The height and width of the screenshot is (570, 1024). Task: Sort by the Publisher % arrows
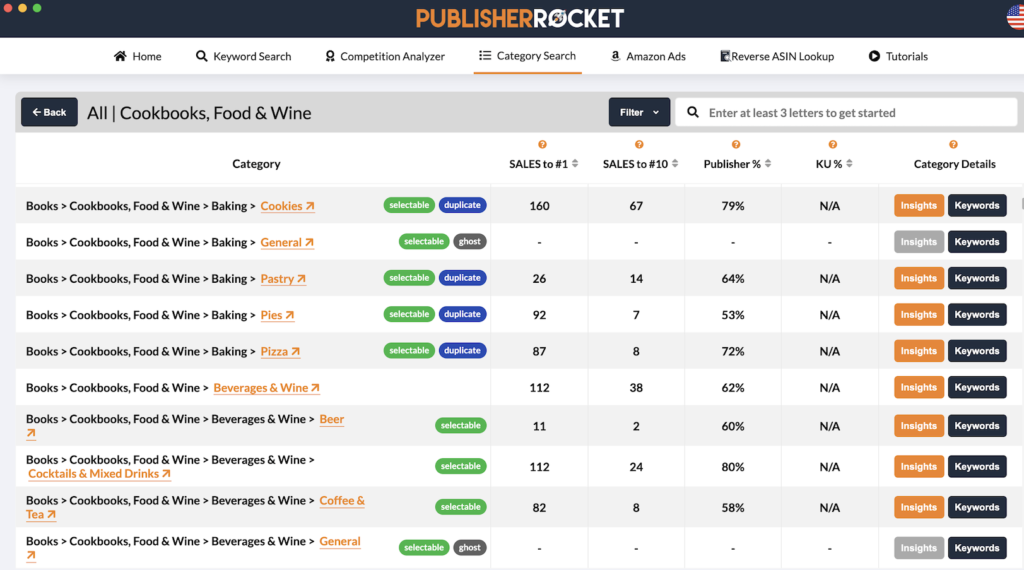(768, 163)
